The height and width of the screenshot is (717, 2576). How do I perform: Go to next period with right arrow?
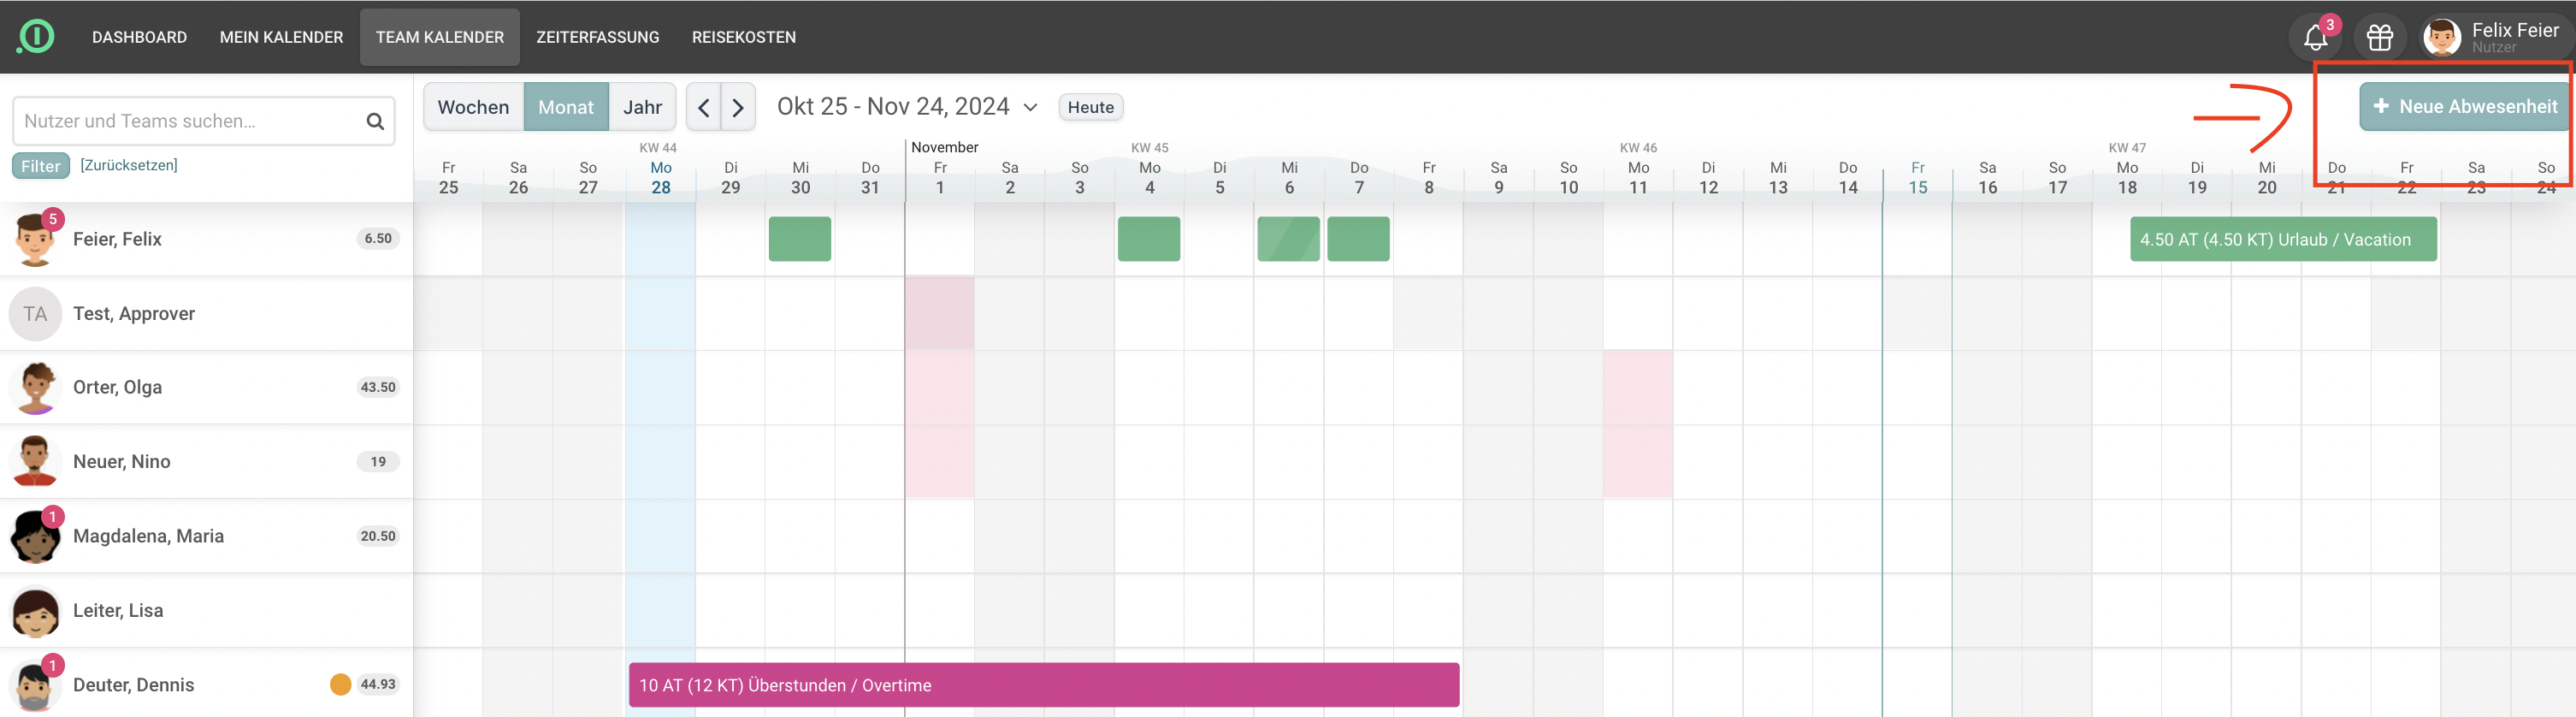pyautogui.click(x=738, y=107)
